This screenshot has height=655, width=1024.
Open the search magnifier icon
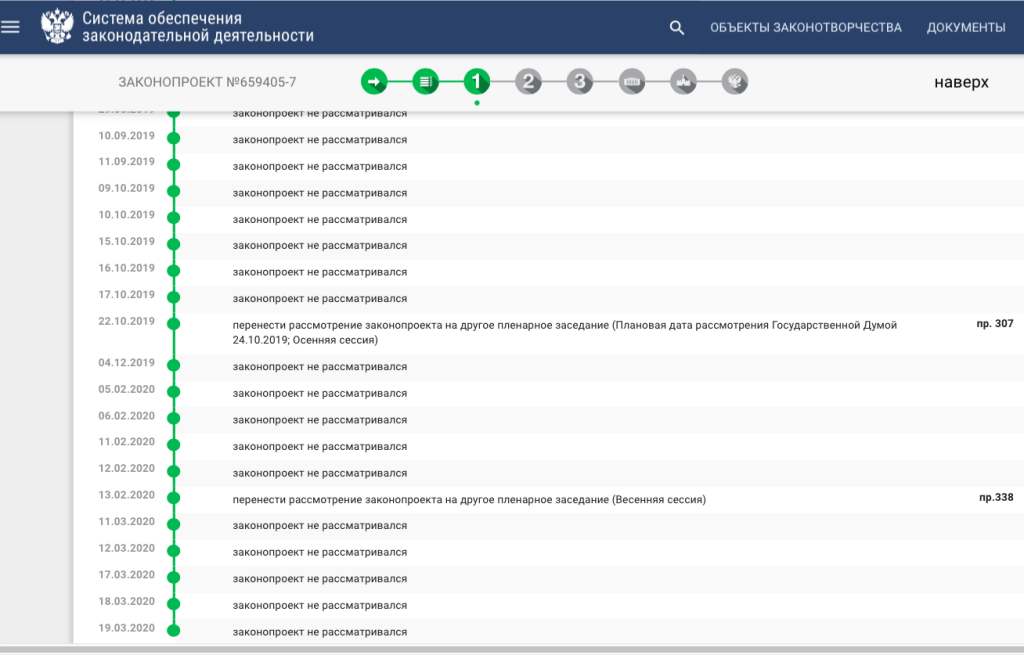pyautogui.click(x=677, y=28)
